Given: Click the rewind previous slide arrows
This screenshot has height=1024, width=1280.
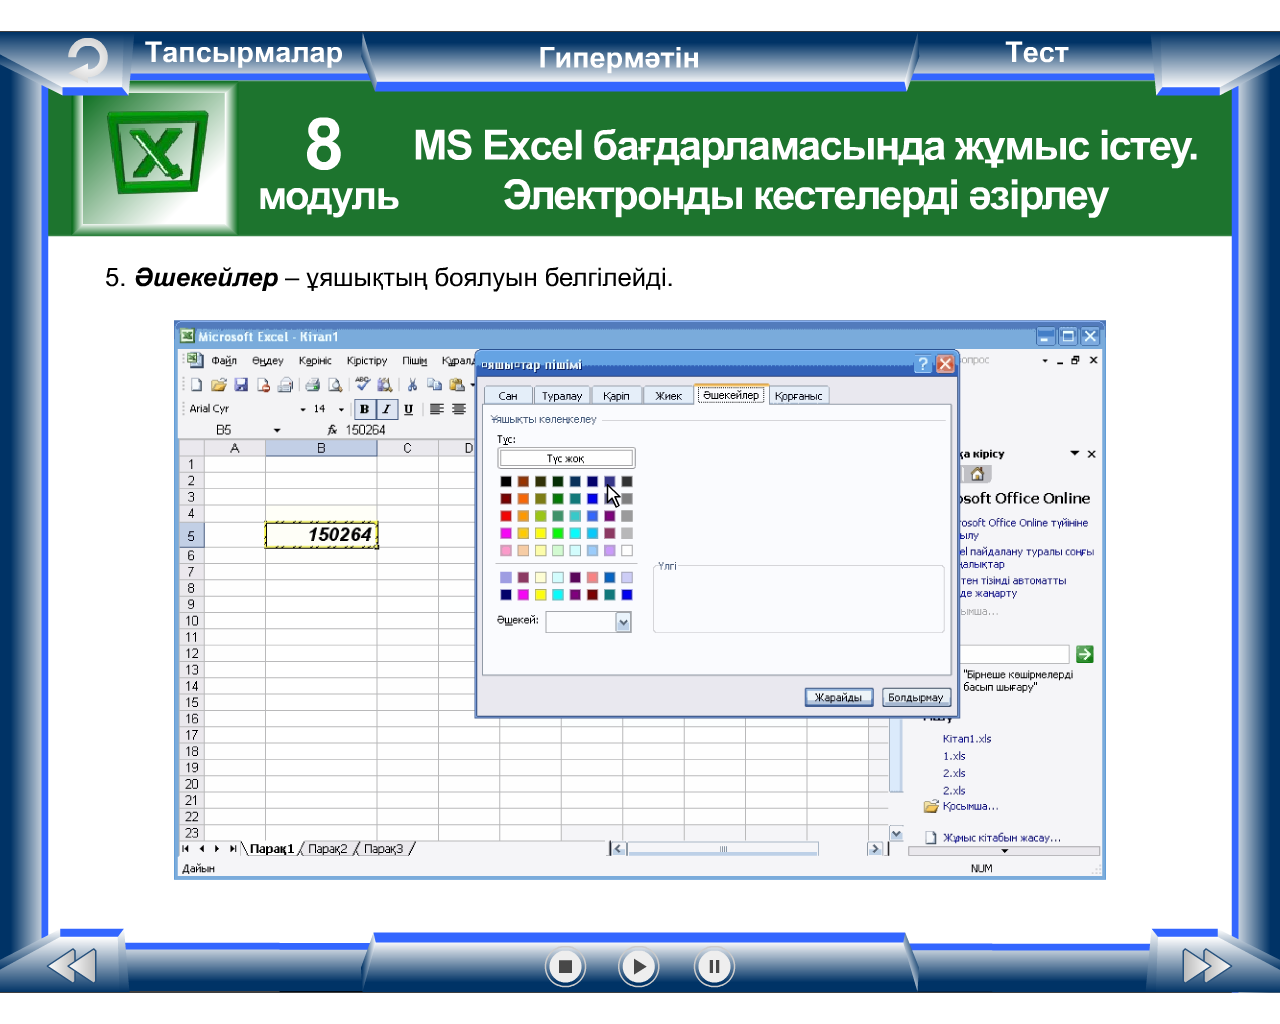Looking at the screenshot, I should pos(72,966).
